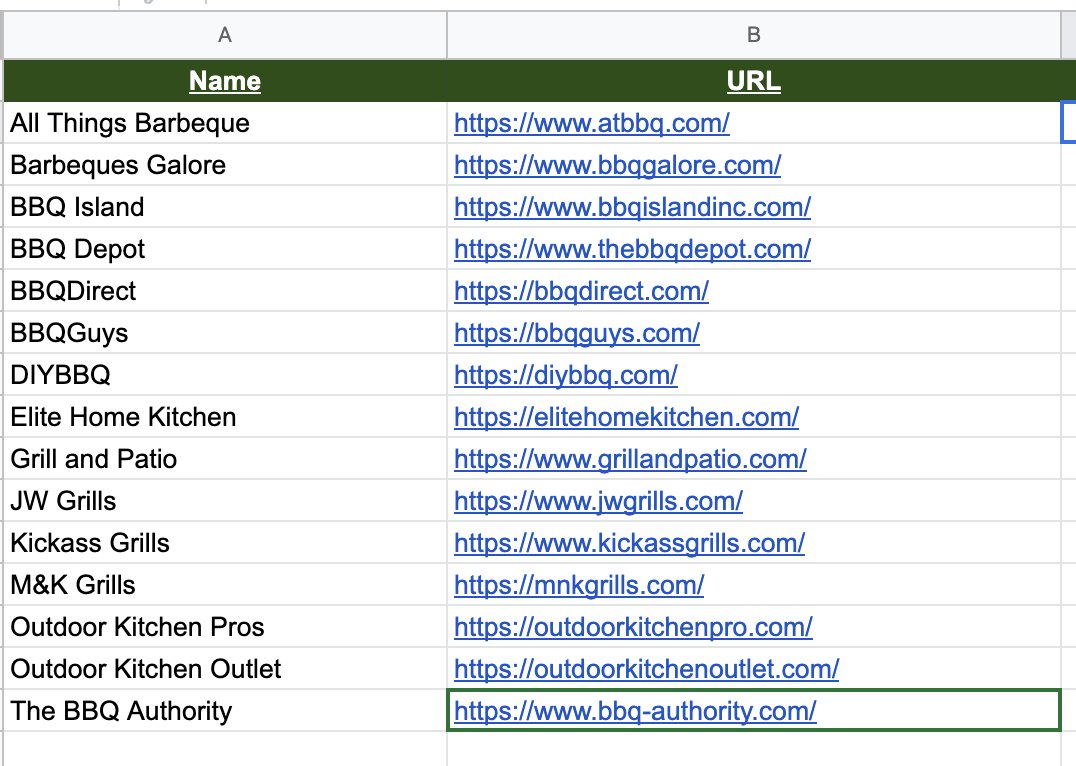Select the BBQGuys cell
Image resolution: width=1076 pixels, height=766 pixels.
click(x=225, y=333)
